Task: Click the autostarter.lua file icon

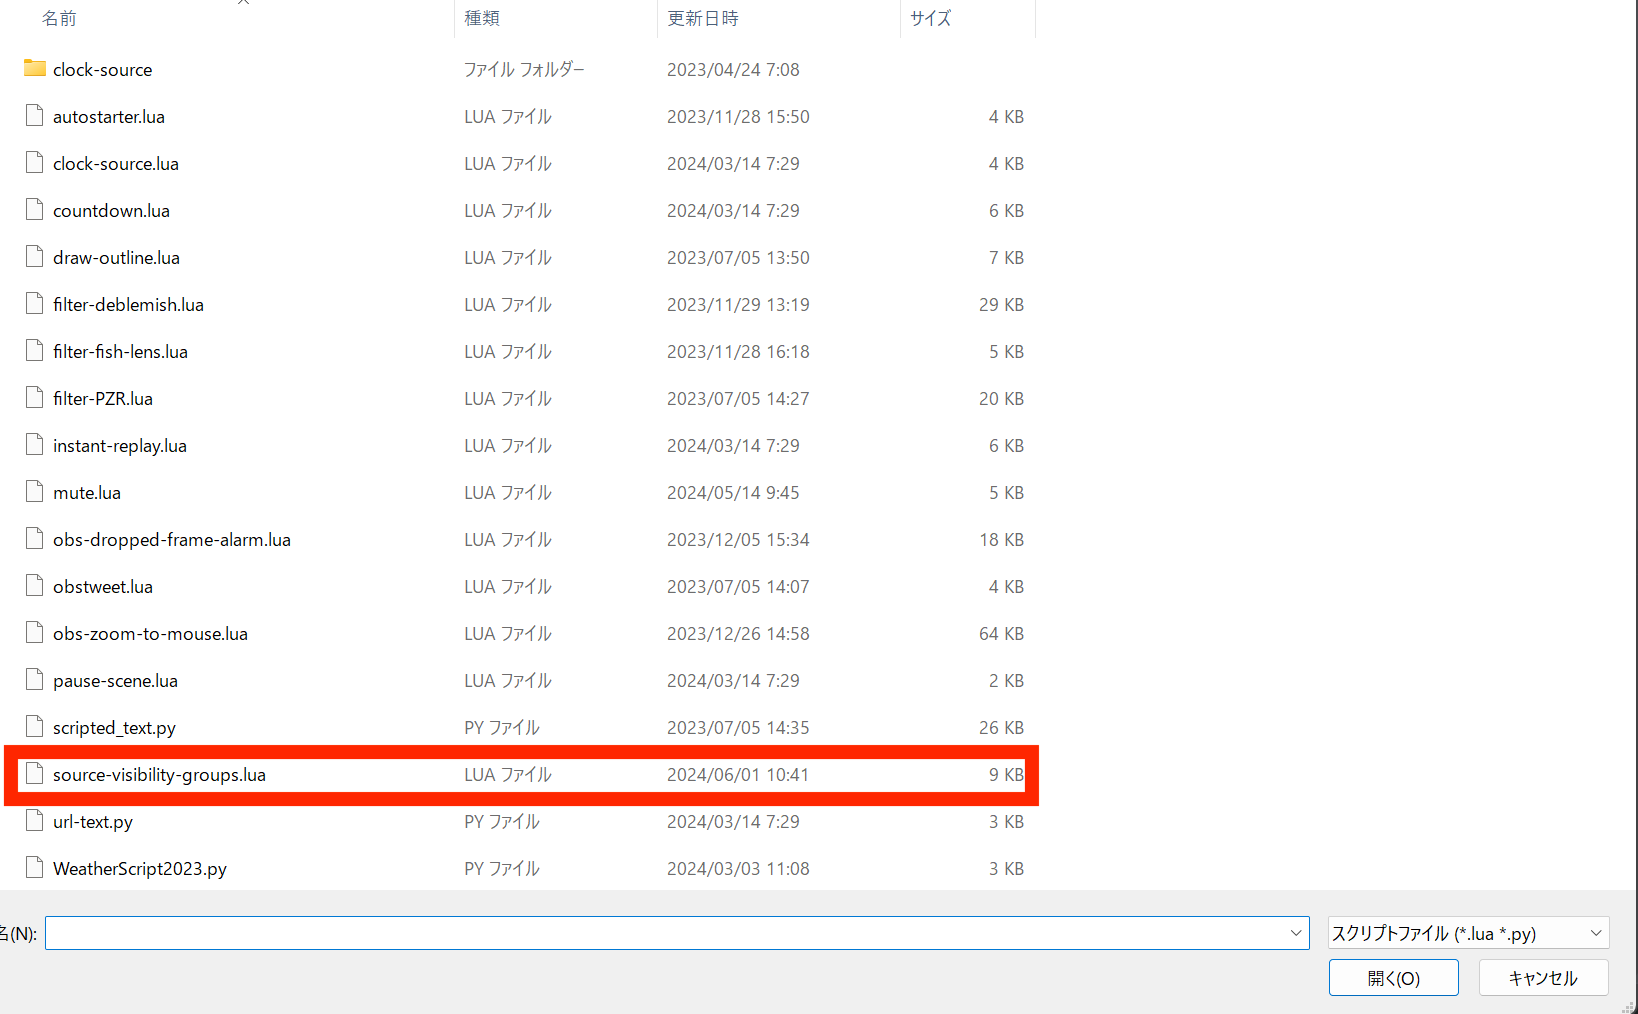Action: point(35,116)
